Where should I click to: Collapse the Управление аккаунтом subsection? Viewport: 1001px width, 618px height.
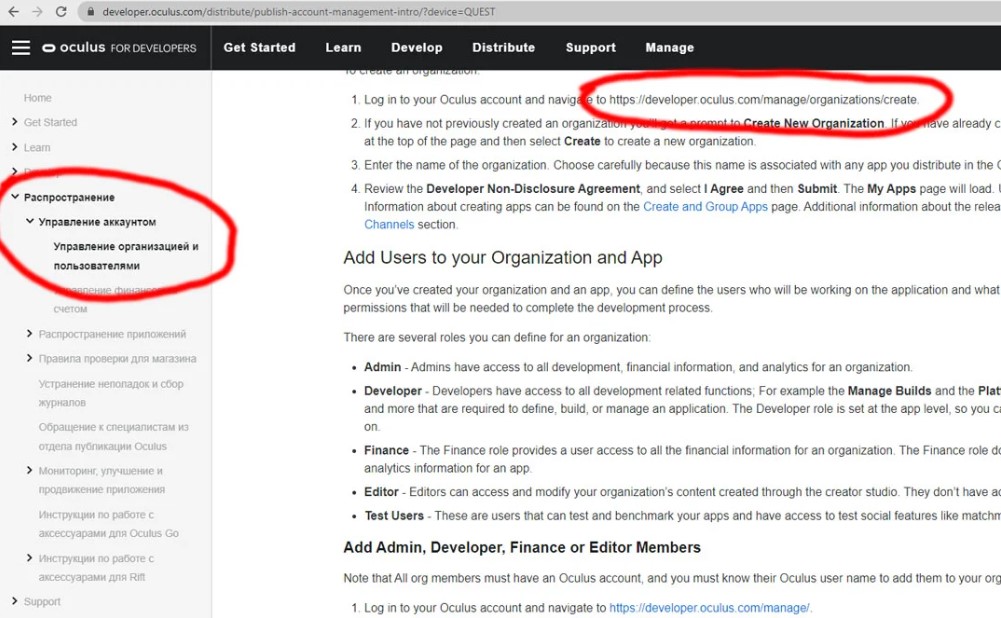[x=30, y=221]
